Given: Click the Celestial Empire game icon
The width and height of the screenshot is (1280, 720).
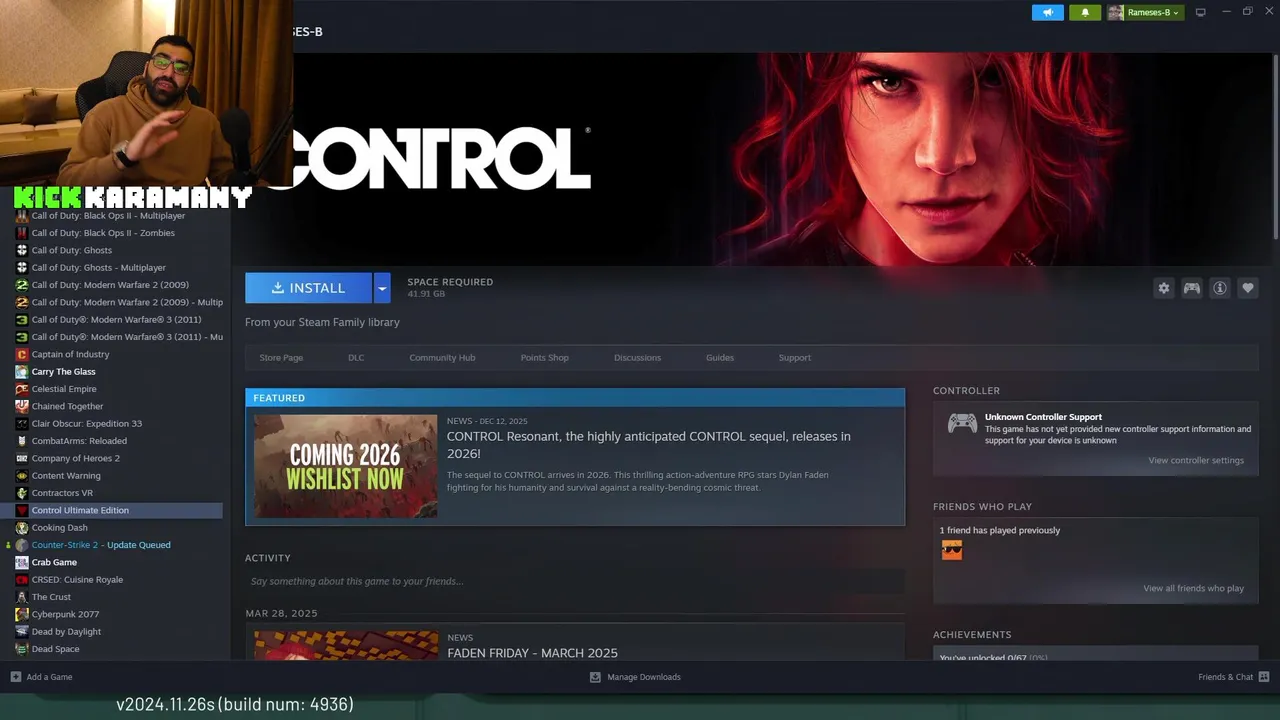Looking at the screenshot, I should point(22,389).
